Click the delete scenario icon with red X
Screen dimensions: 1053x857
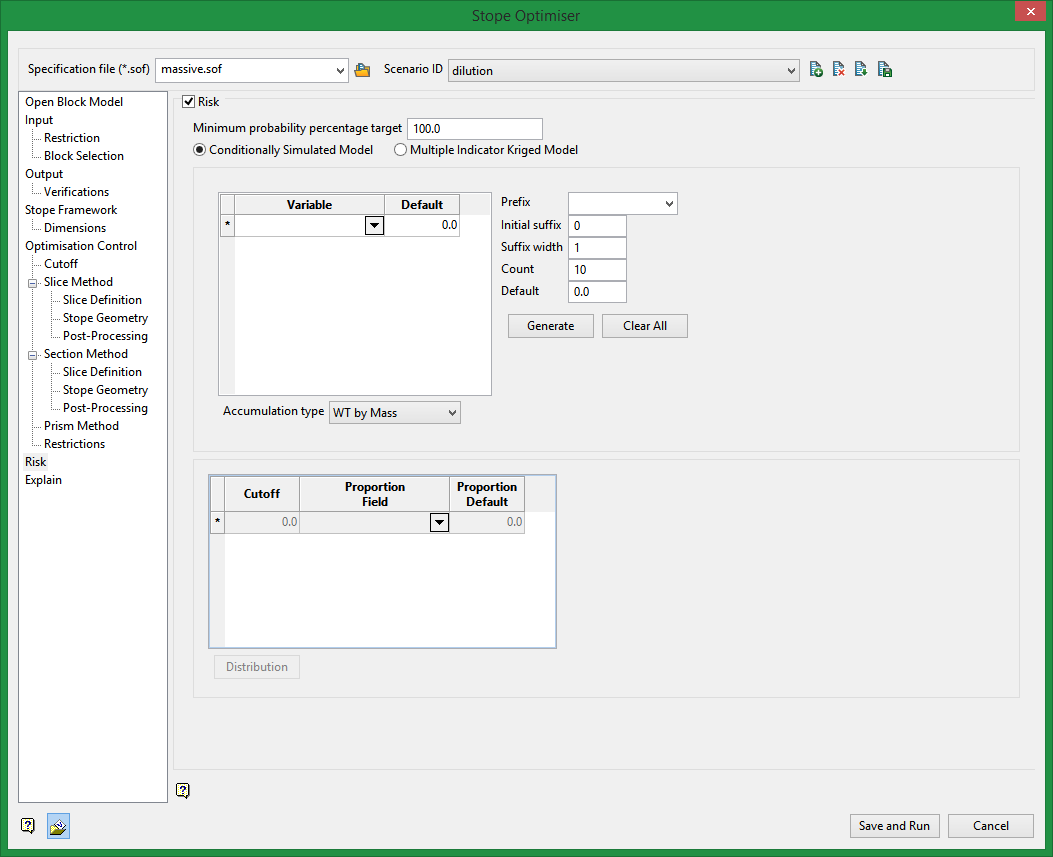pyautogui.click(x=839, y=70)
